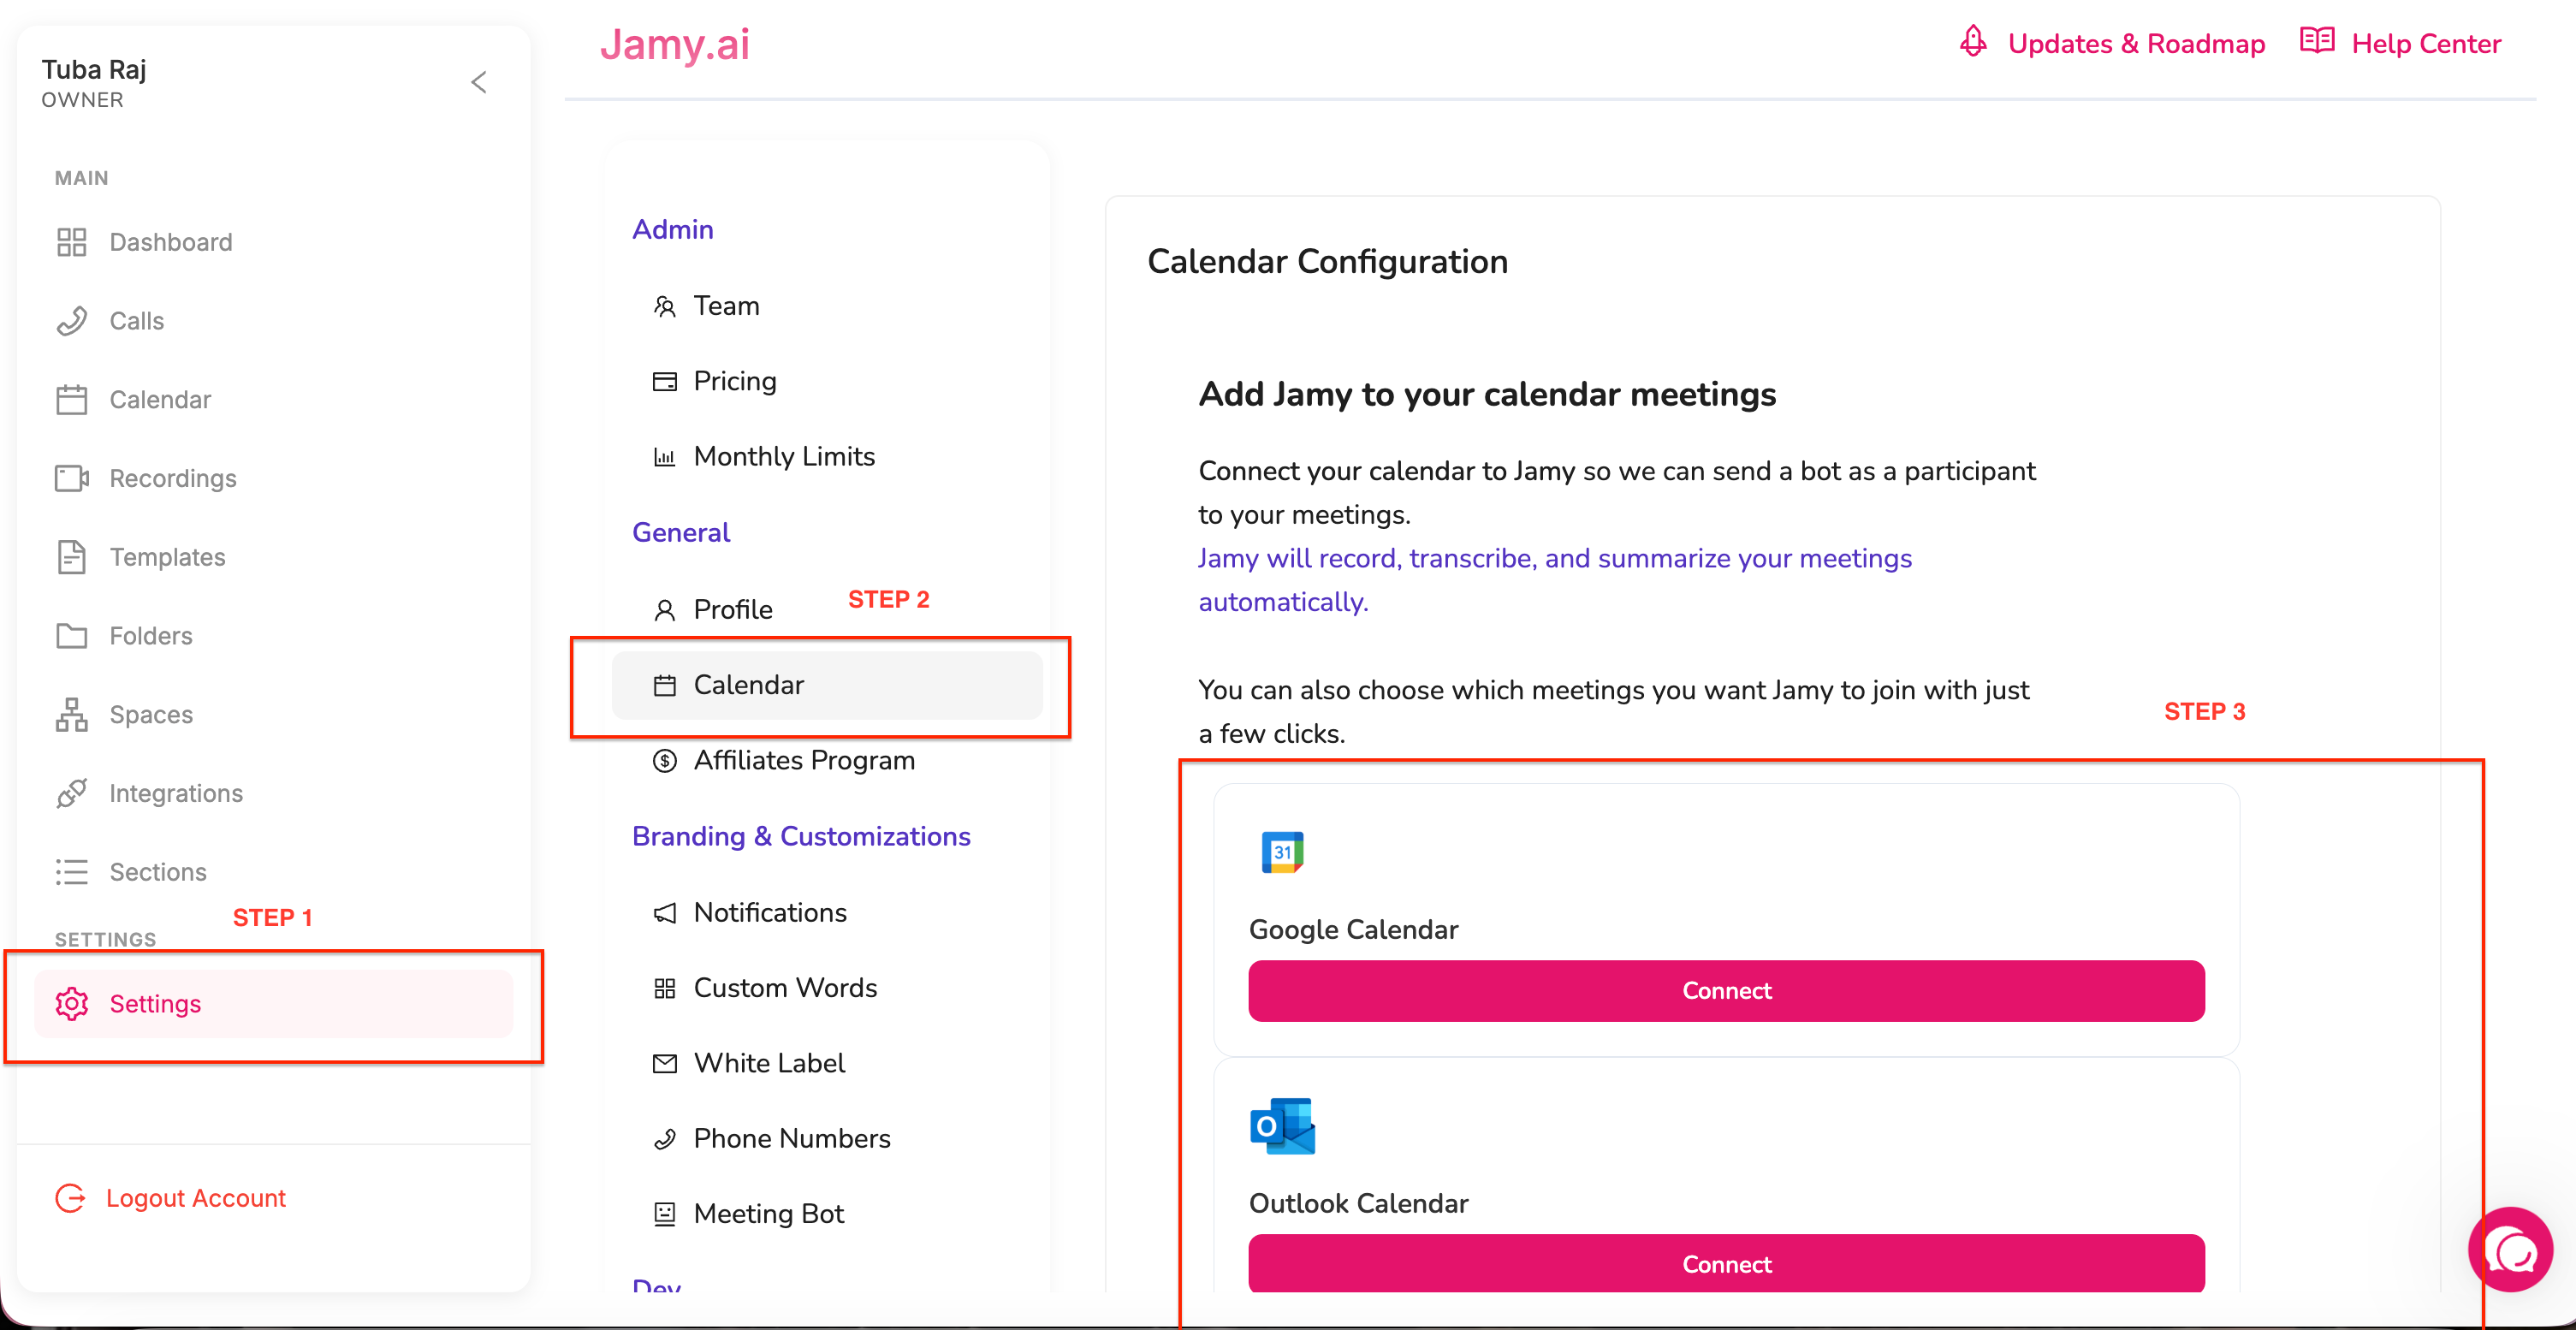
Task: Click the Integrations plug icon
Action: click(71, 793)
